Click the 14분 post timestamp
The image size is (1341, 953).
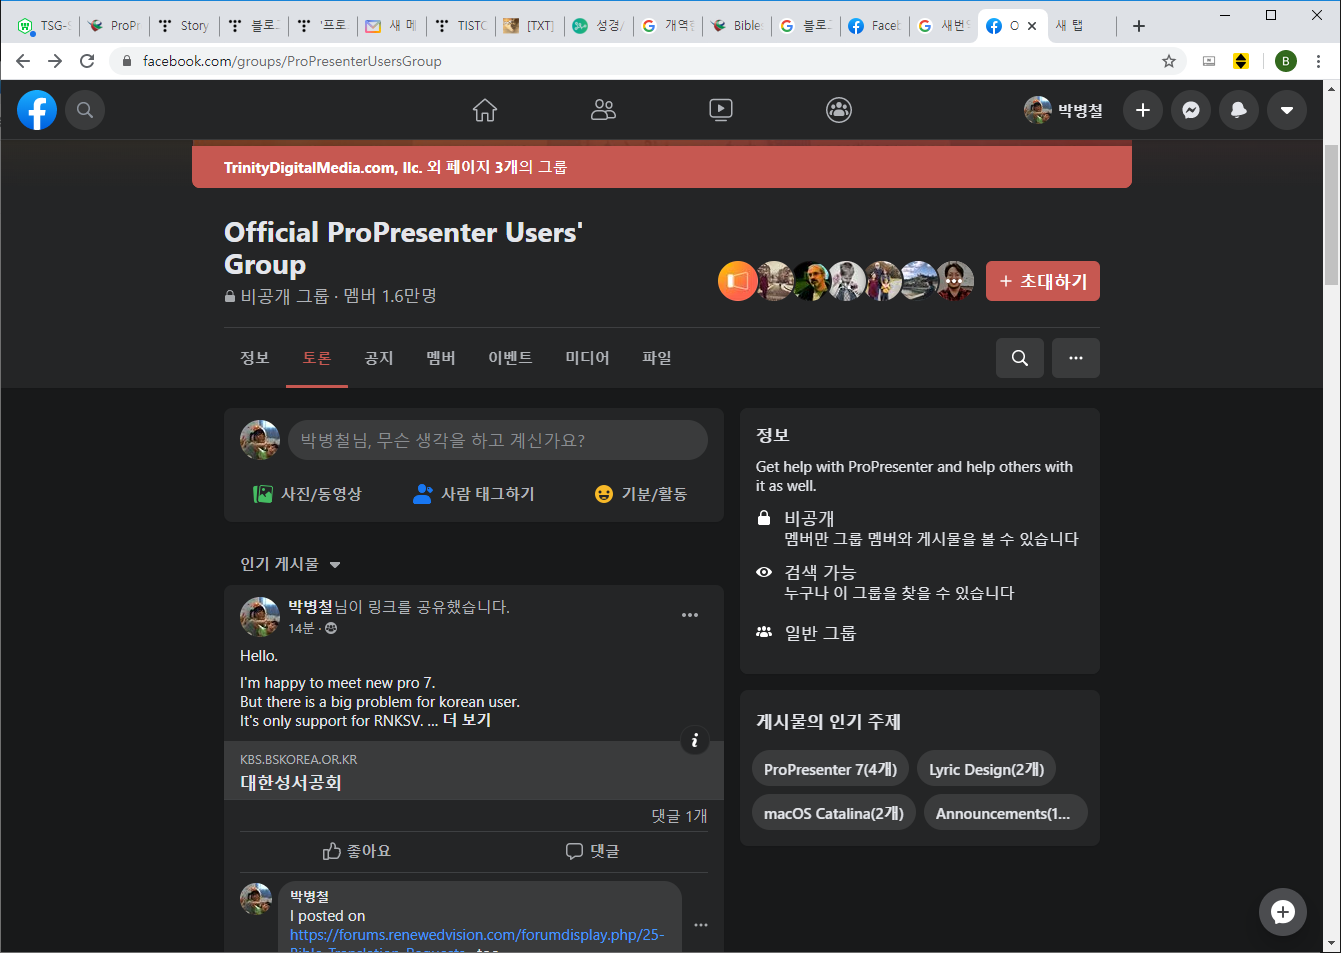pyautogui.click(x=301, y=628)
